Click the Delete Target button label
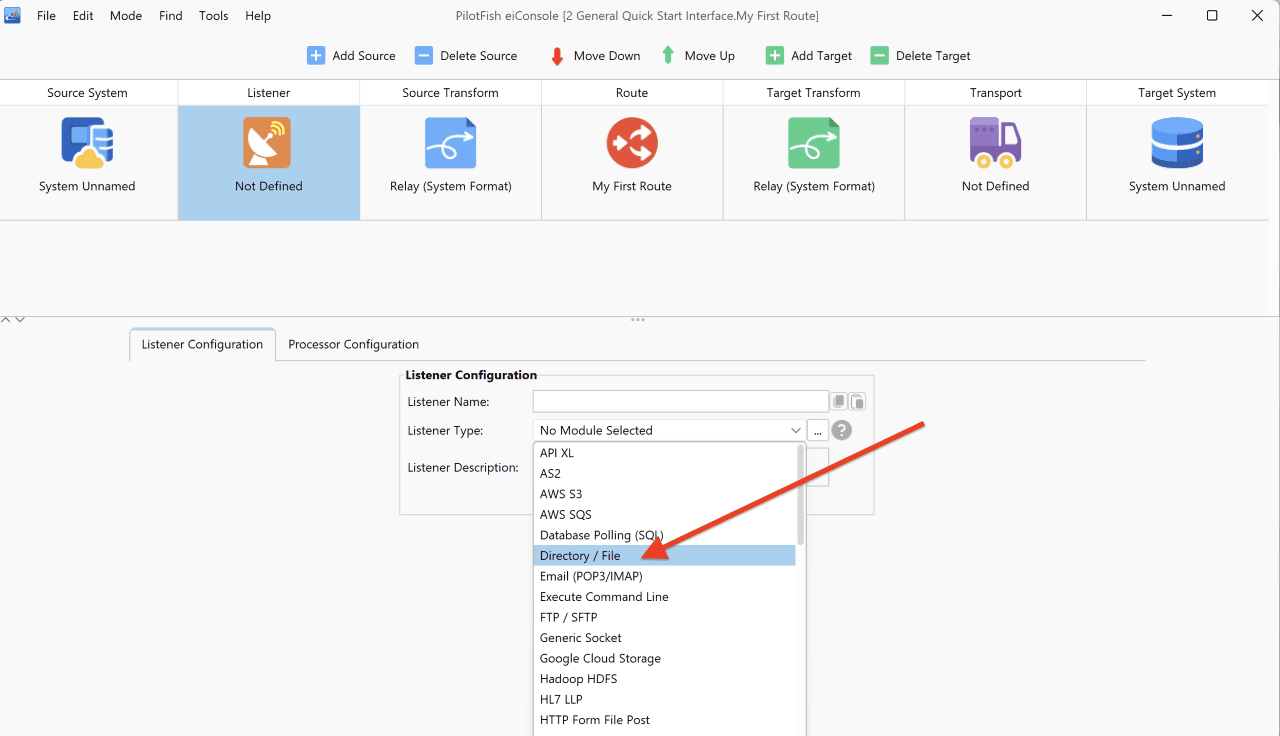The height and width of the screenshot is (736, 1280). click(933, 56)
